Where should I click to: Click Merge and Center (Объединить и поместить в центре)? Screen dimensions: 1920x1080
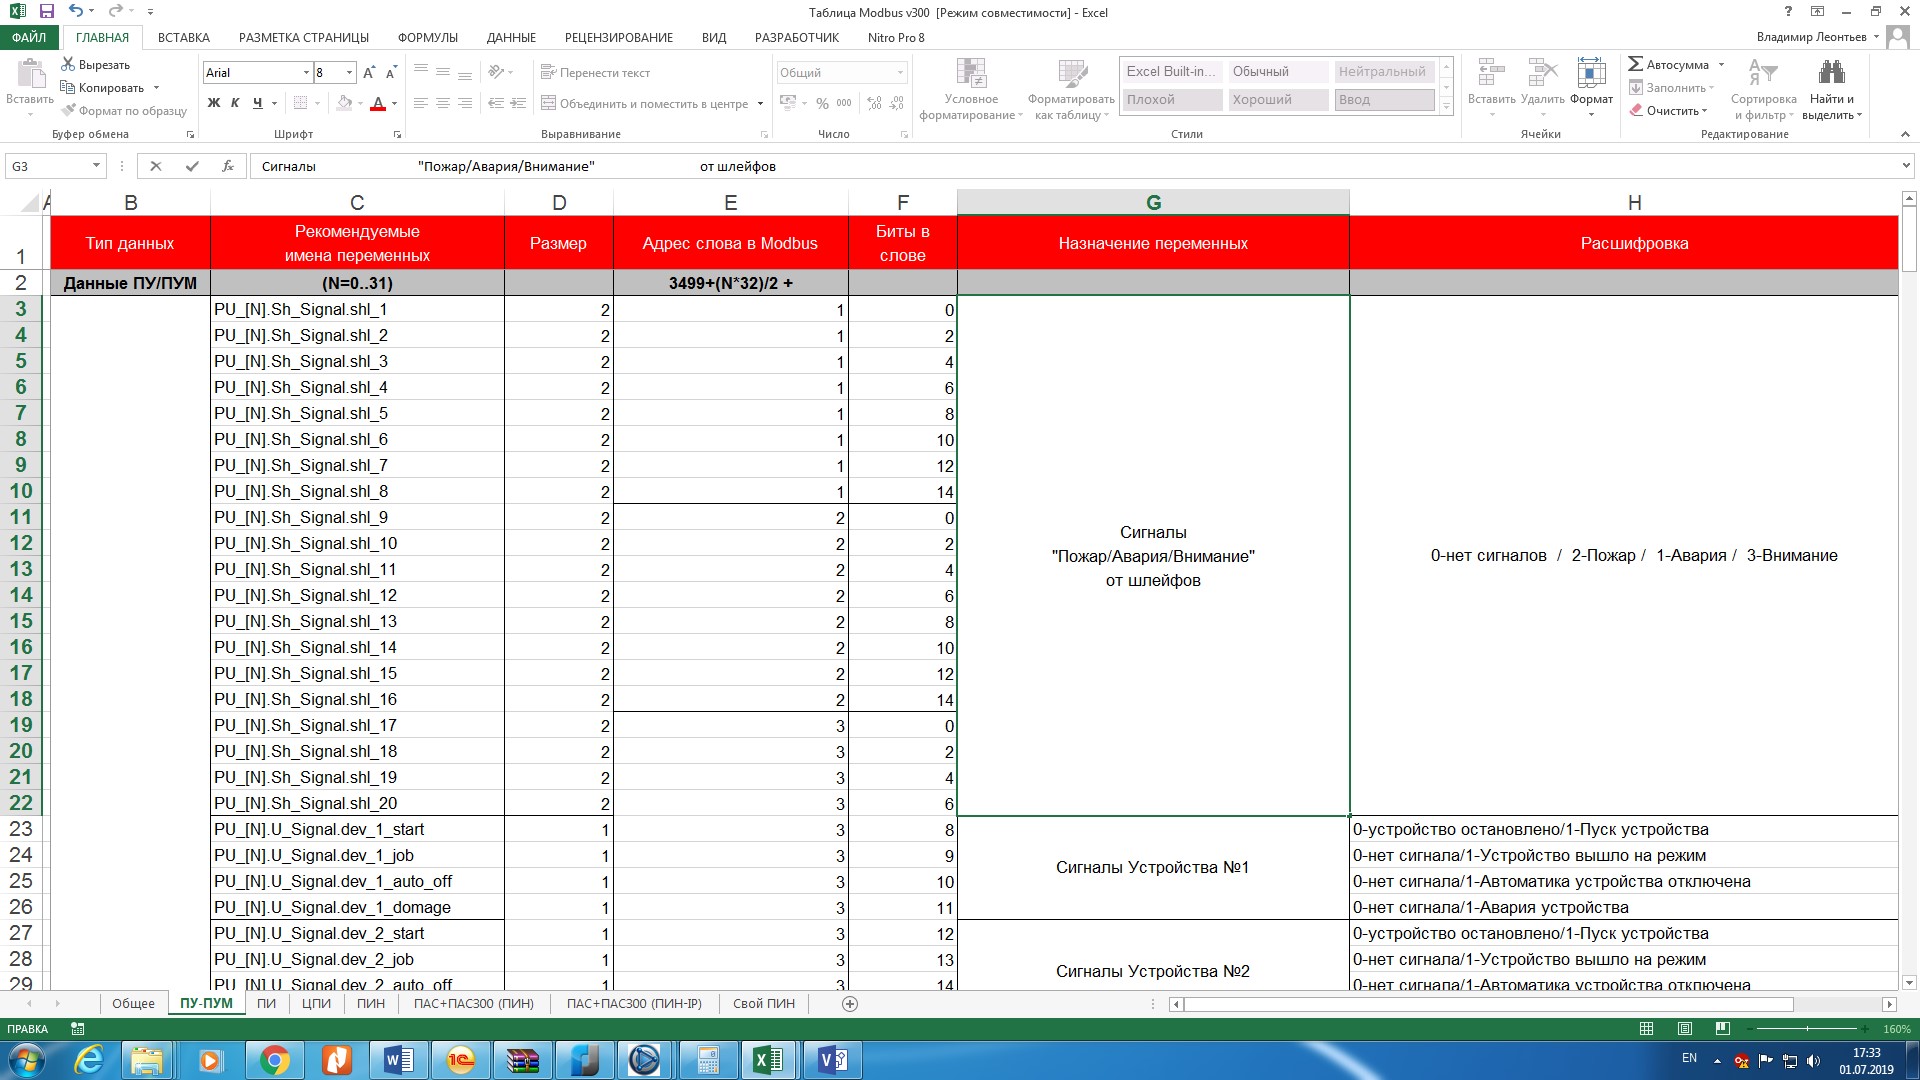pyautogui.click(x=644, y=103)
